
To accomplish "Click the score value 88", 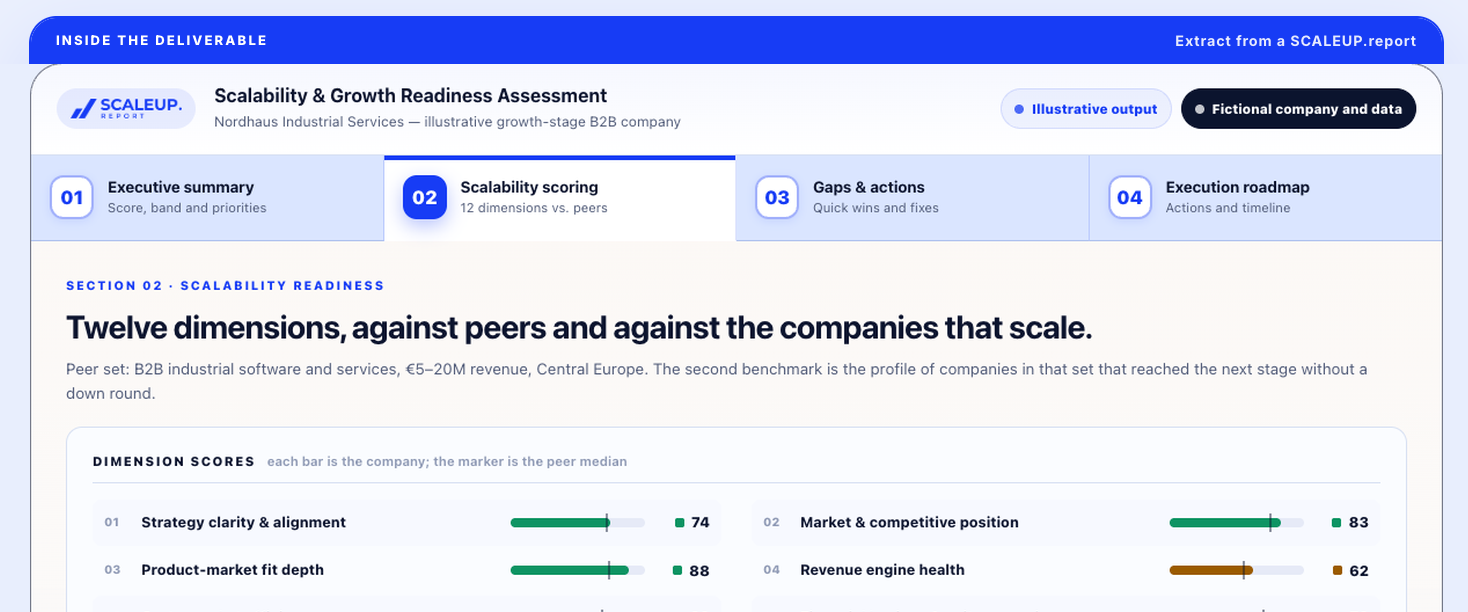I will pos(700,571).
